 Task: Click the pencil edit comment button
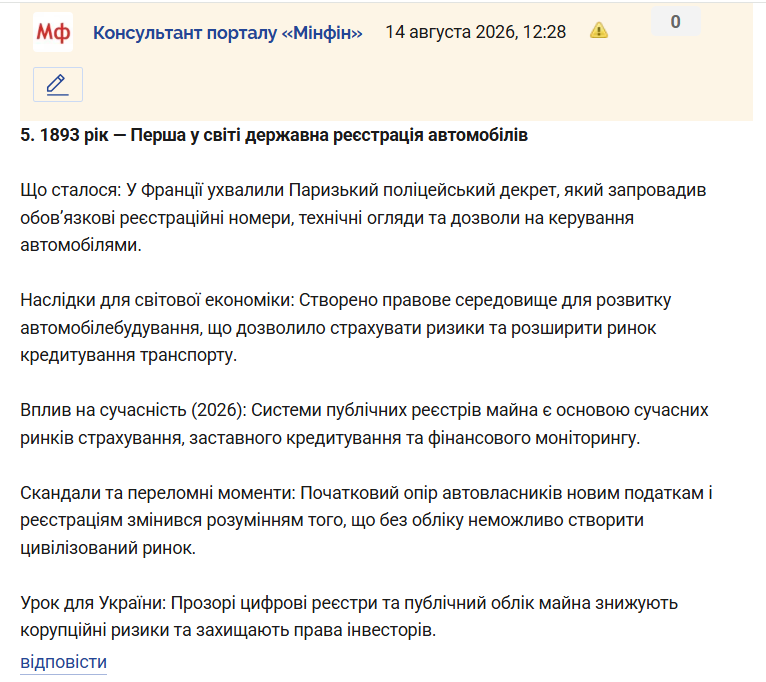pyautogui.click(x=58, y=85)
